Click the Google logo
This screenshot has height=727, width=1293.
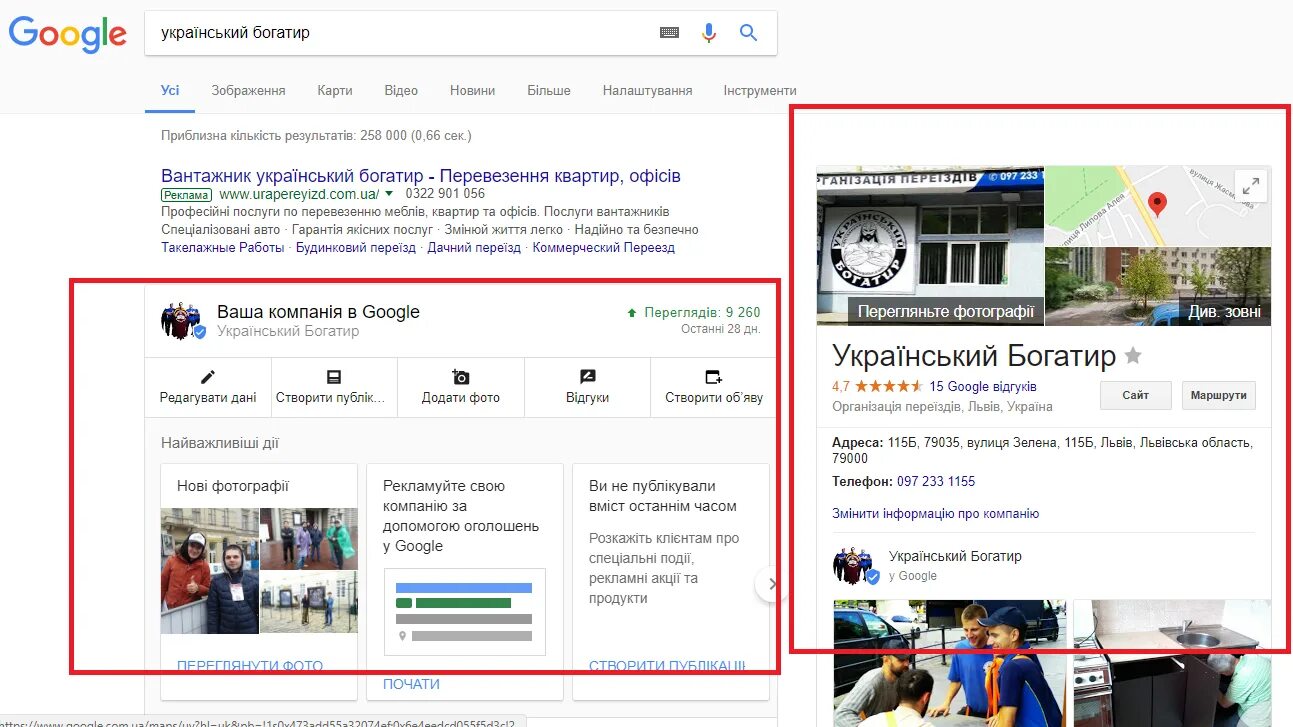coord(67,34)
